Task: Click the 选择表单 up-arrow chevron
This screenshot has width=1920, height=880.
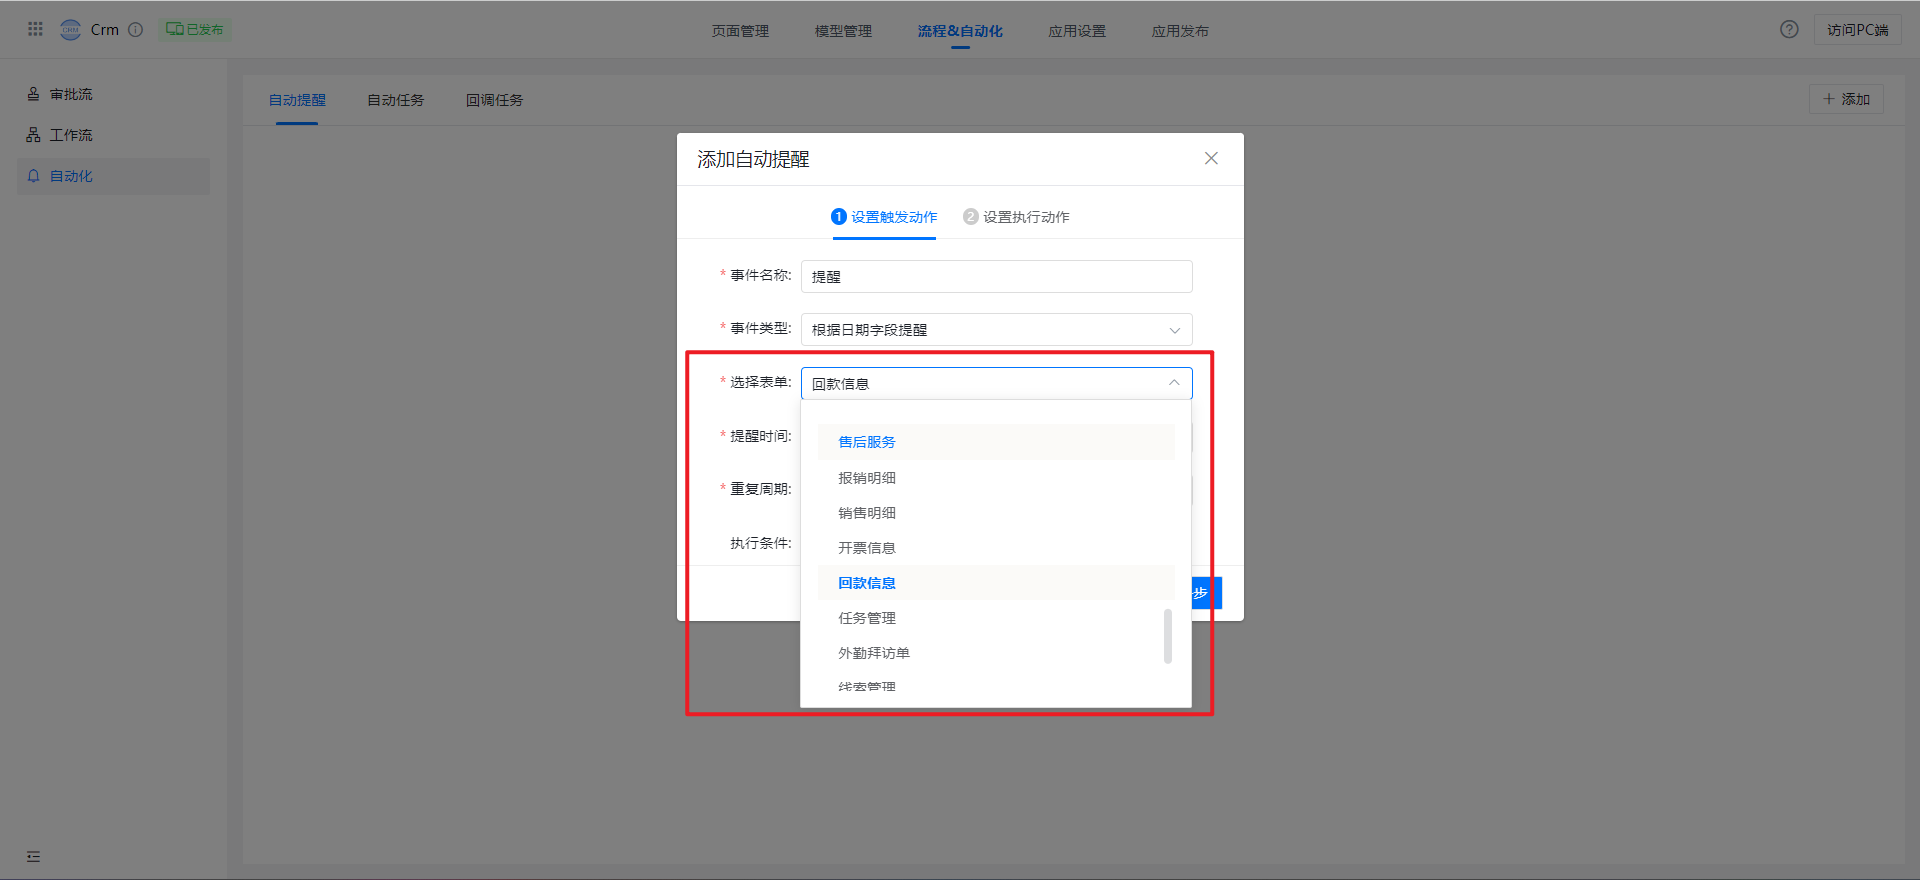Action: 1174,383
